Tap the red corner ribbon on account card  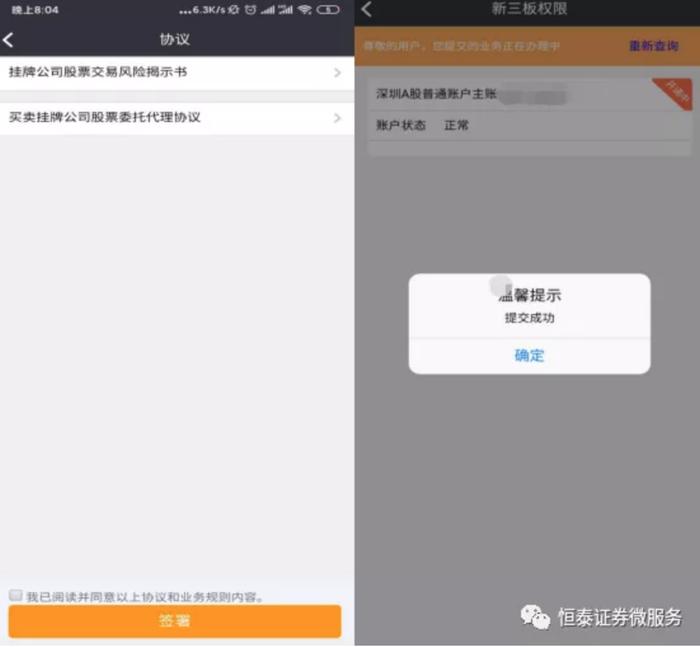click(x=676, y=92)
